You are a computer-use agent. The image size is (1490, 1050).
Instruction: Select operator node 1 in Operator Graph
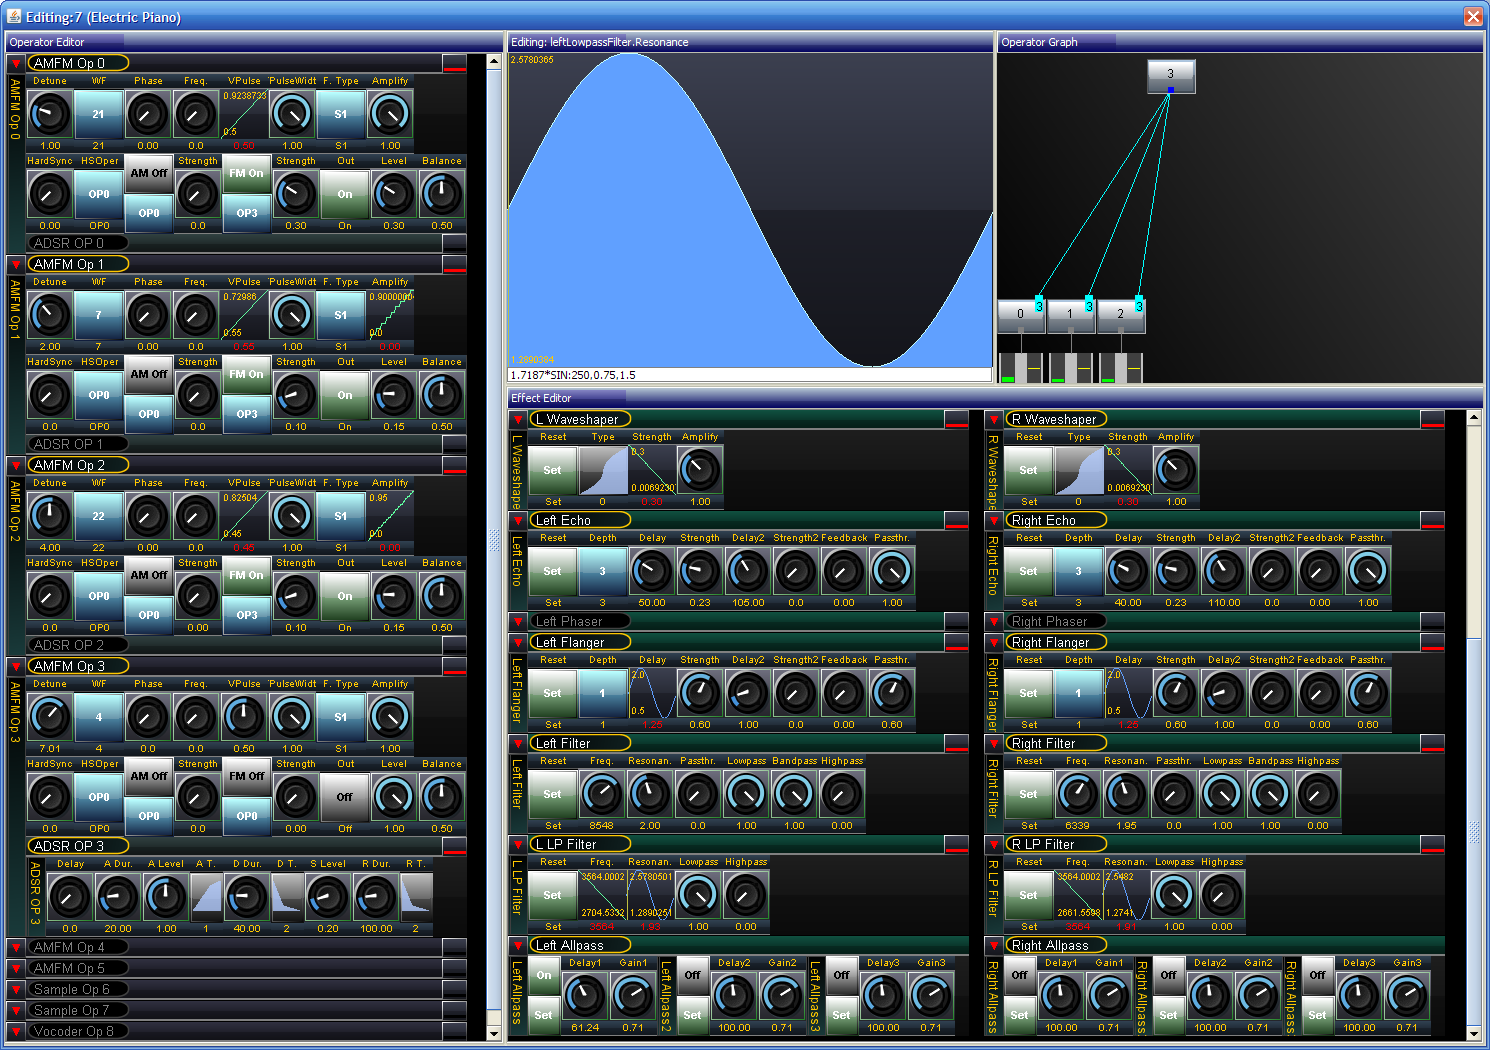[1070, 315]
